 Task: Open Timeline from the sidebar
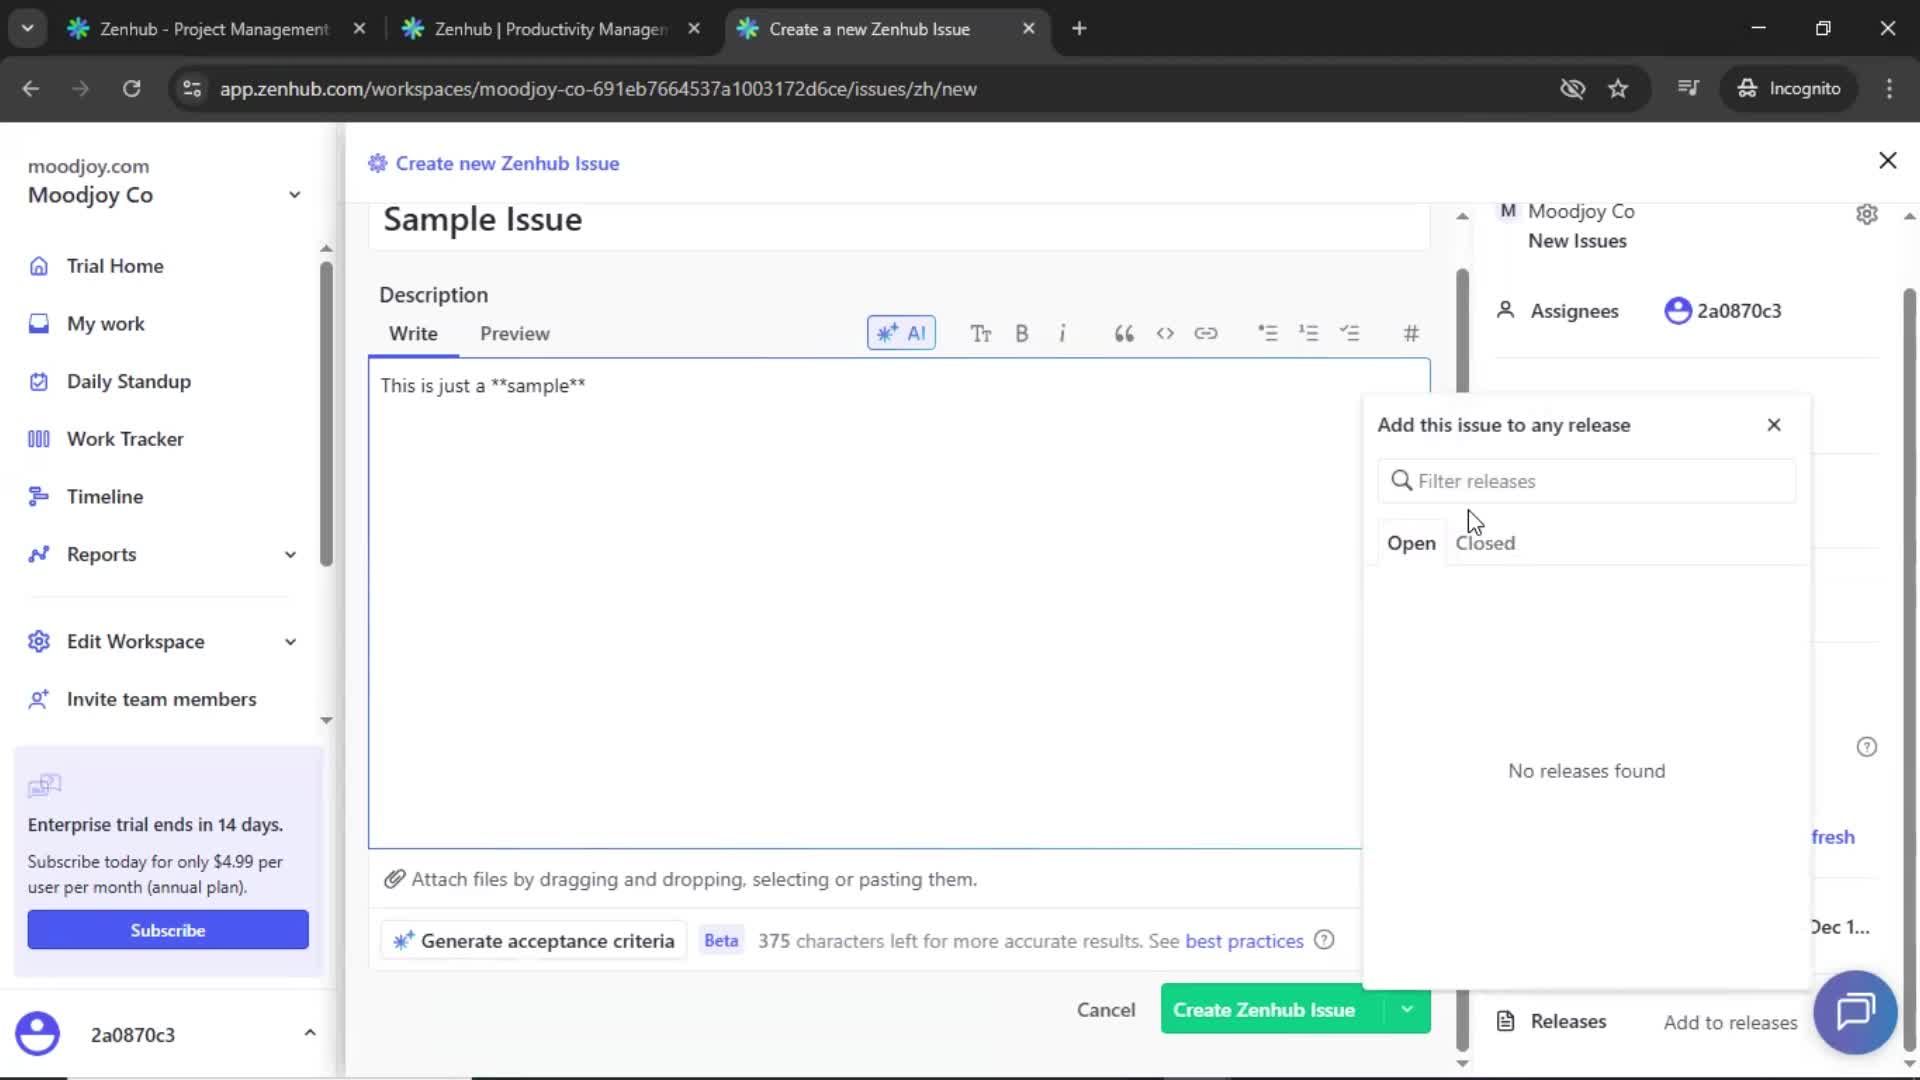click(104, 496)
